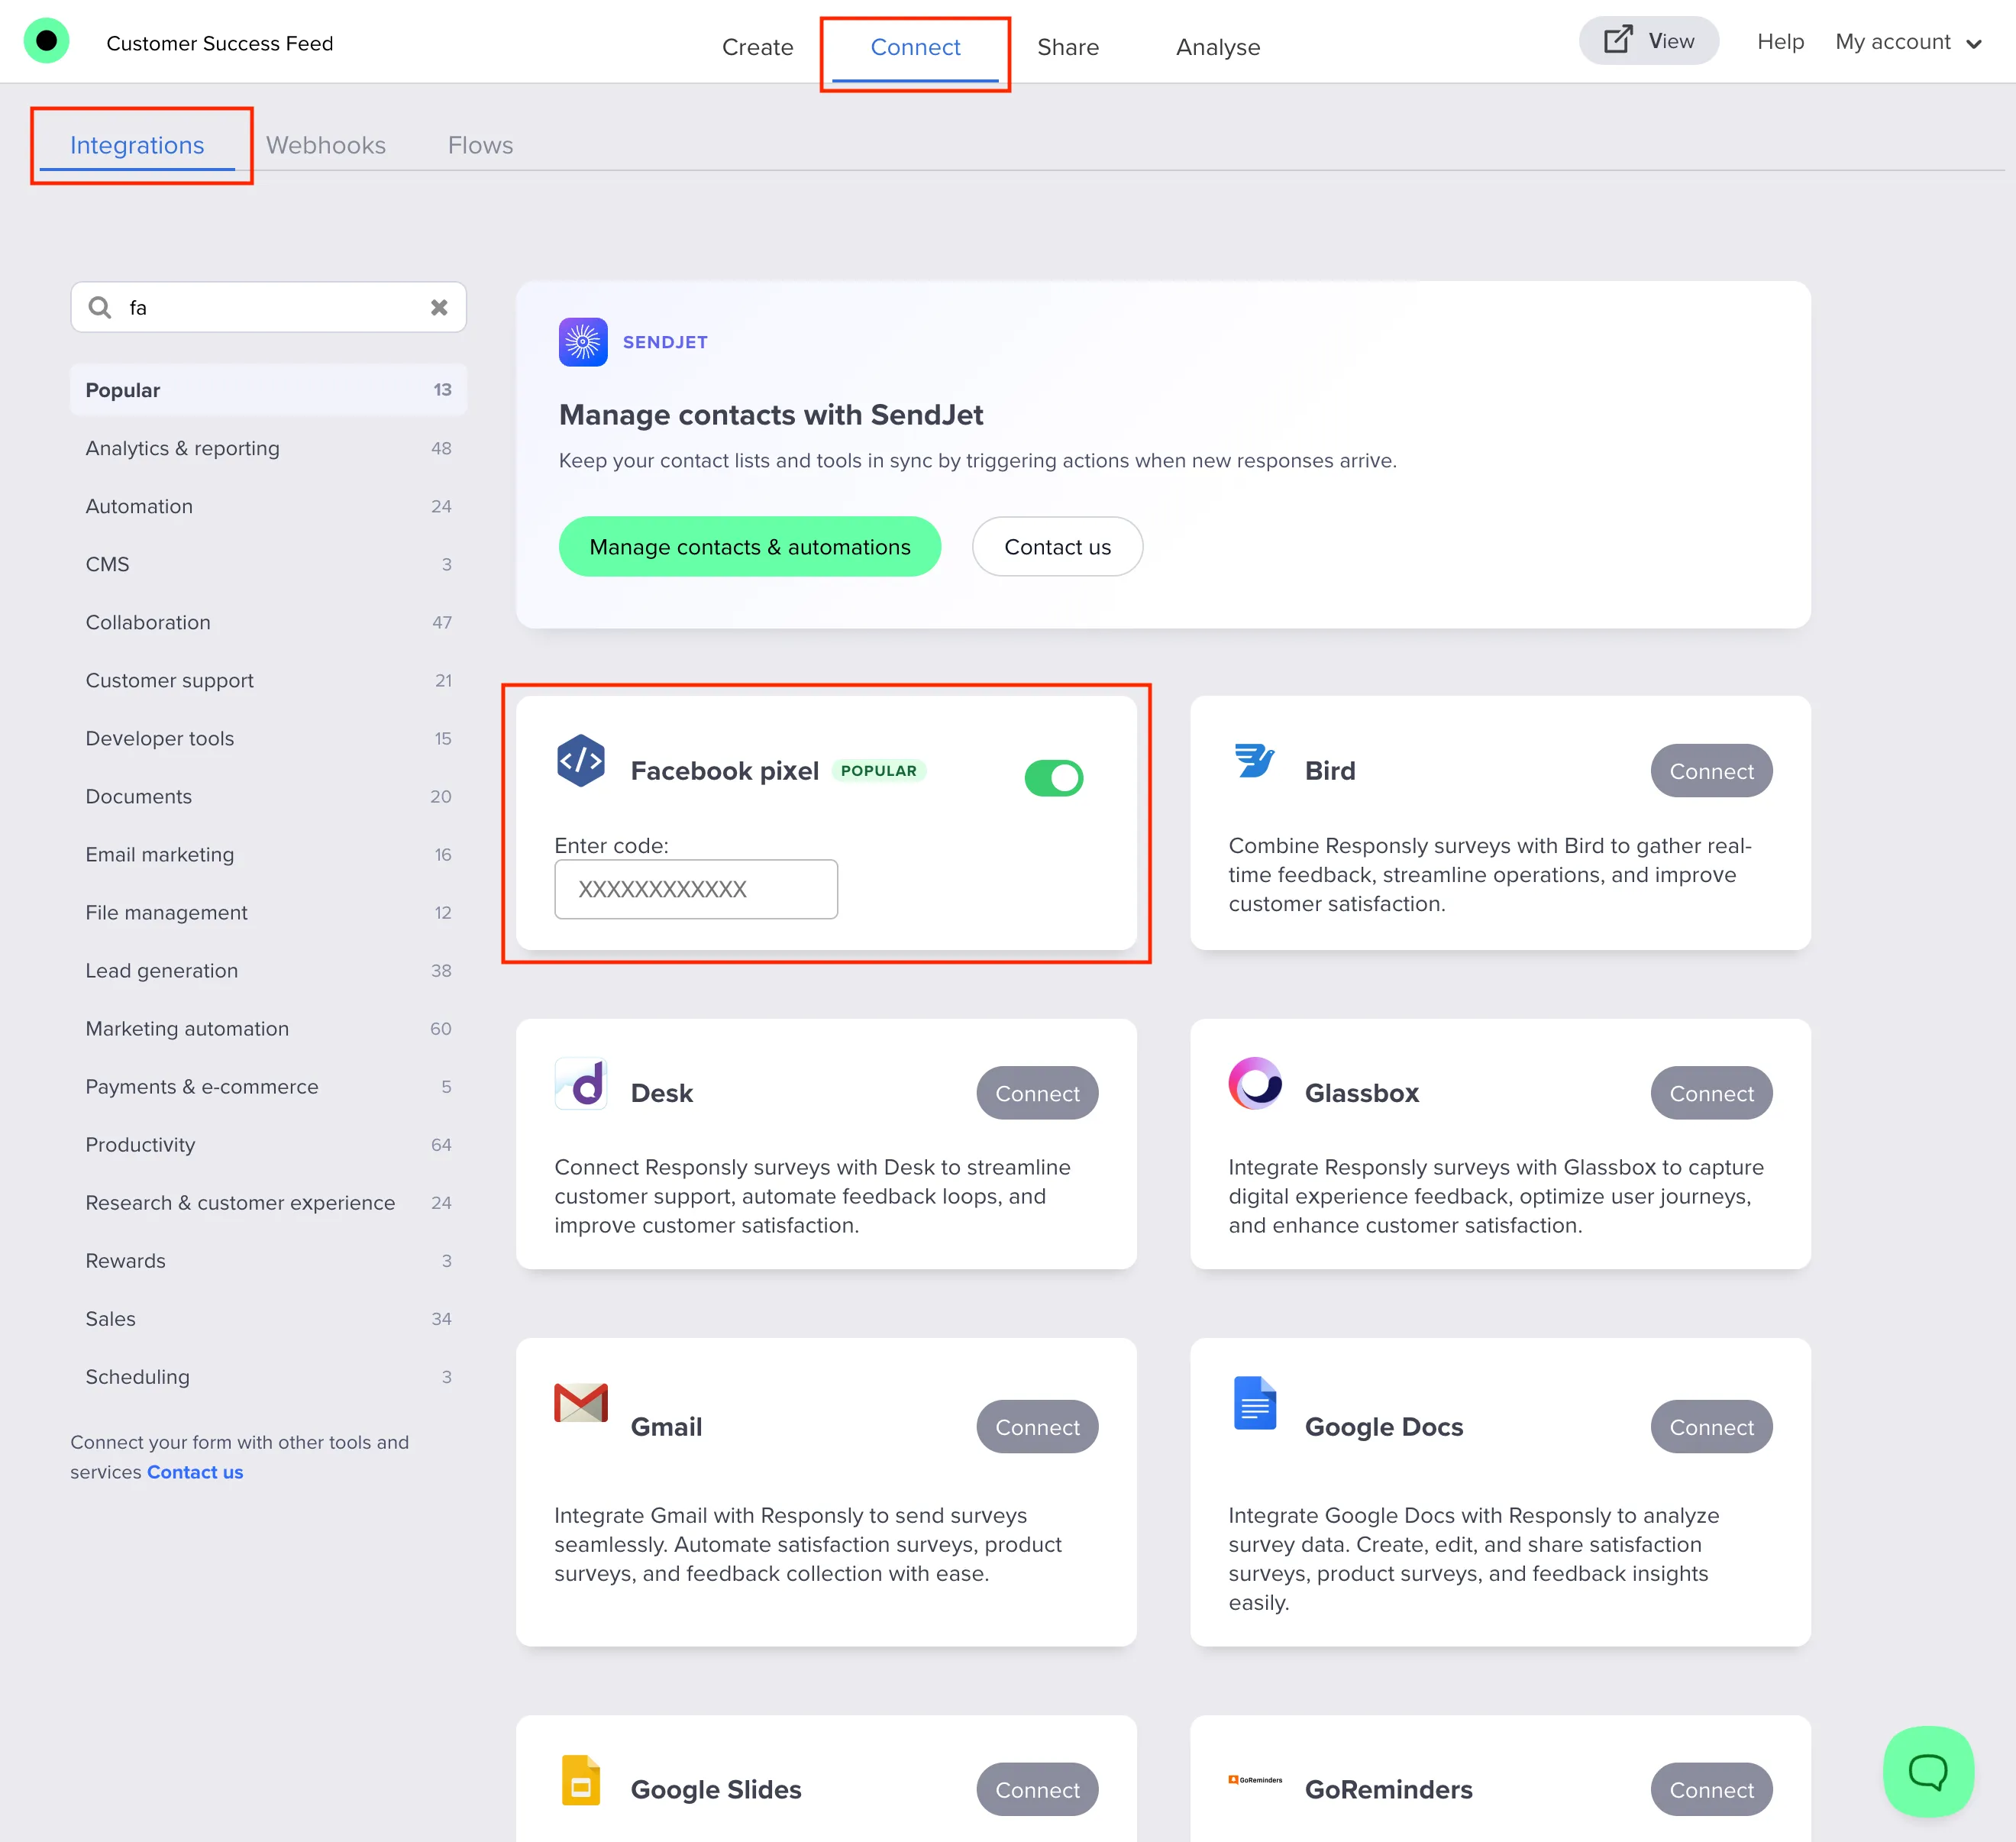Select the CMS category

point(268,564)
